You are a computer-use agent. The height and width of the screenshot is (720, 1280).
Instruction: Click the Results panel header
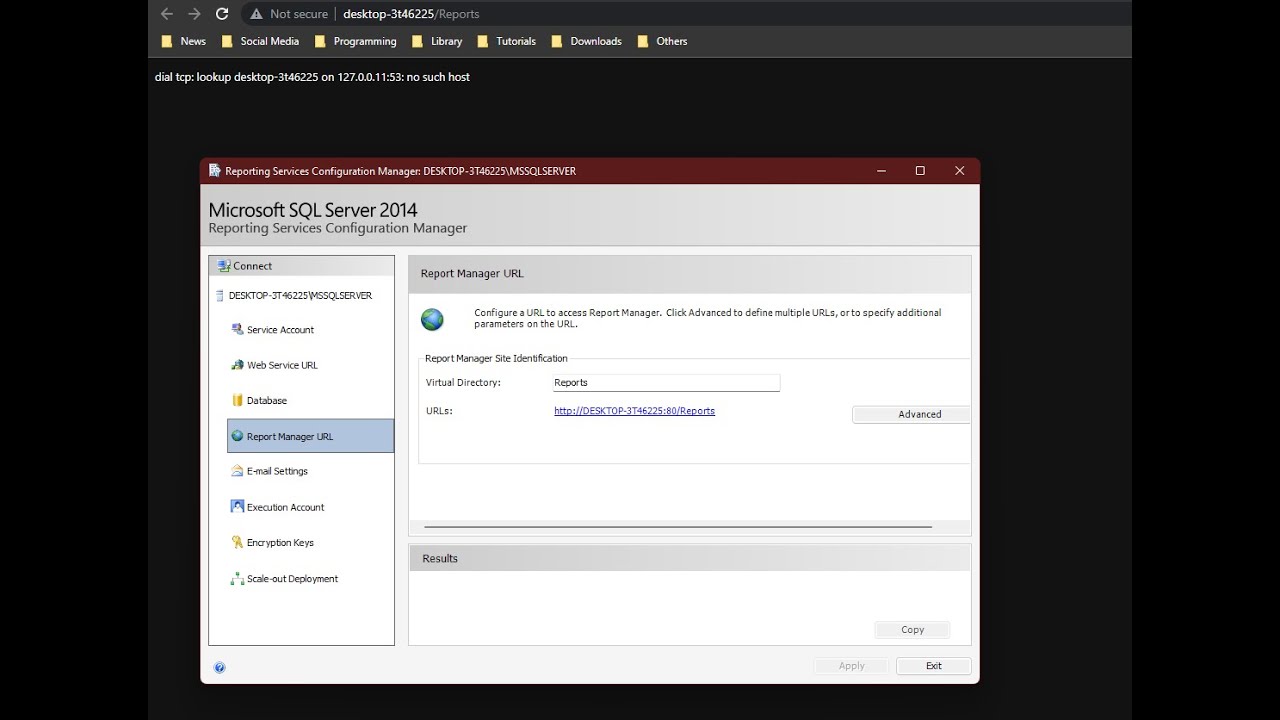click(x=690, y=558)
